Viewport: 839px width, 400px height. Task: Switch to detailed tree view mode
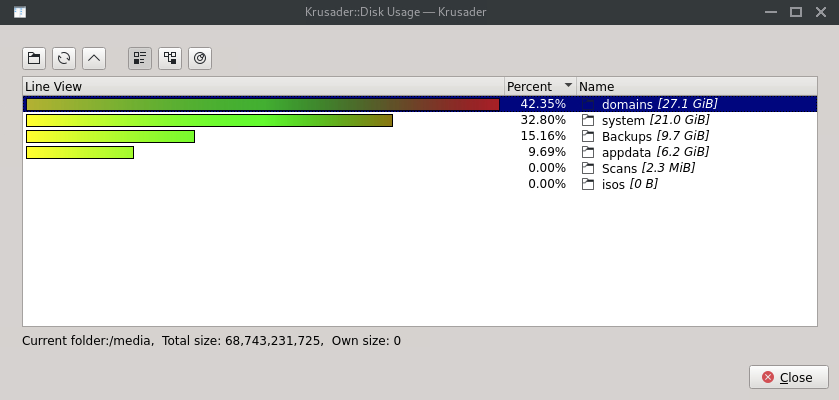170,58
